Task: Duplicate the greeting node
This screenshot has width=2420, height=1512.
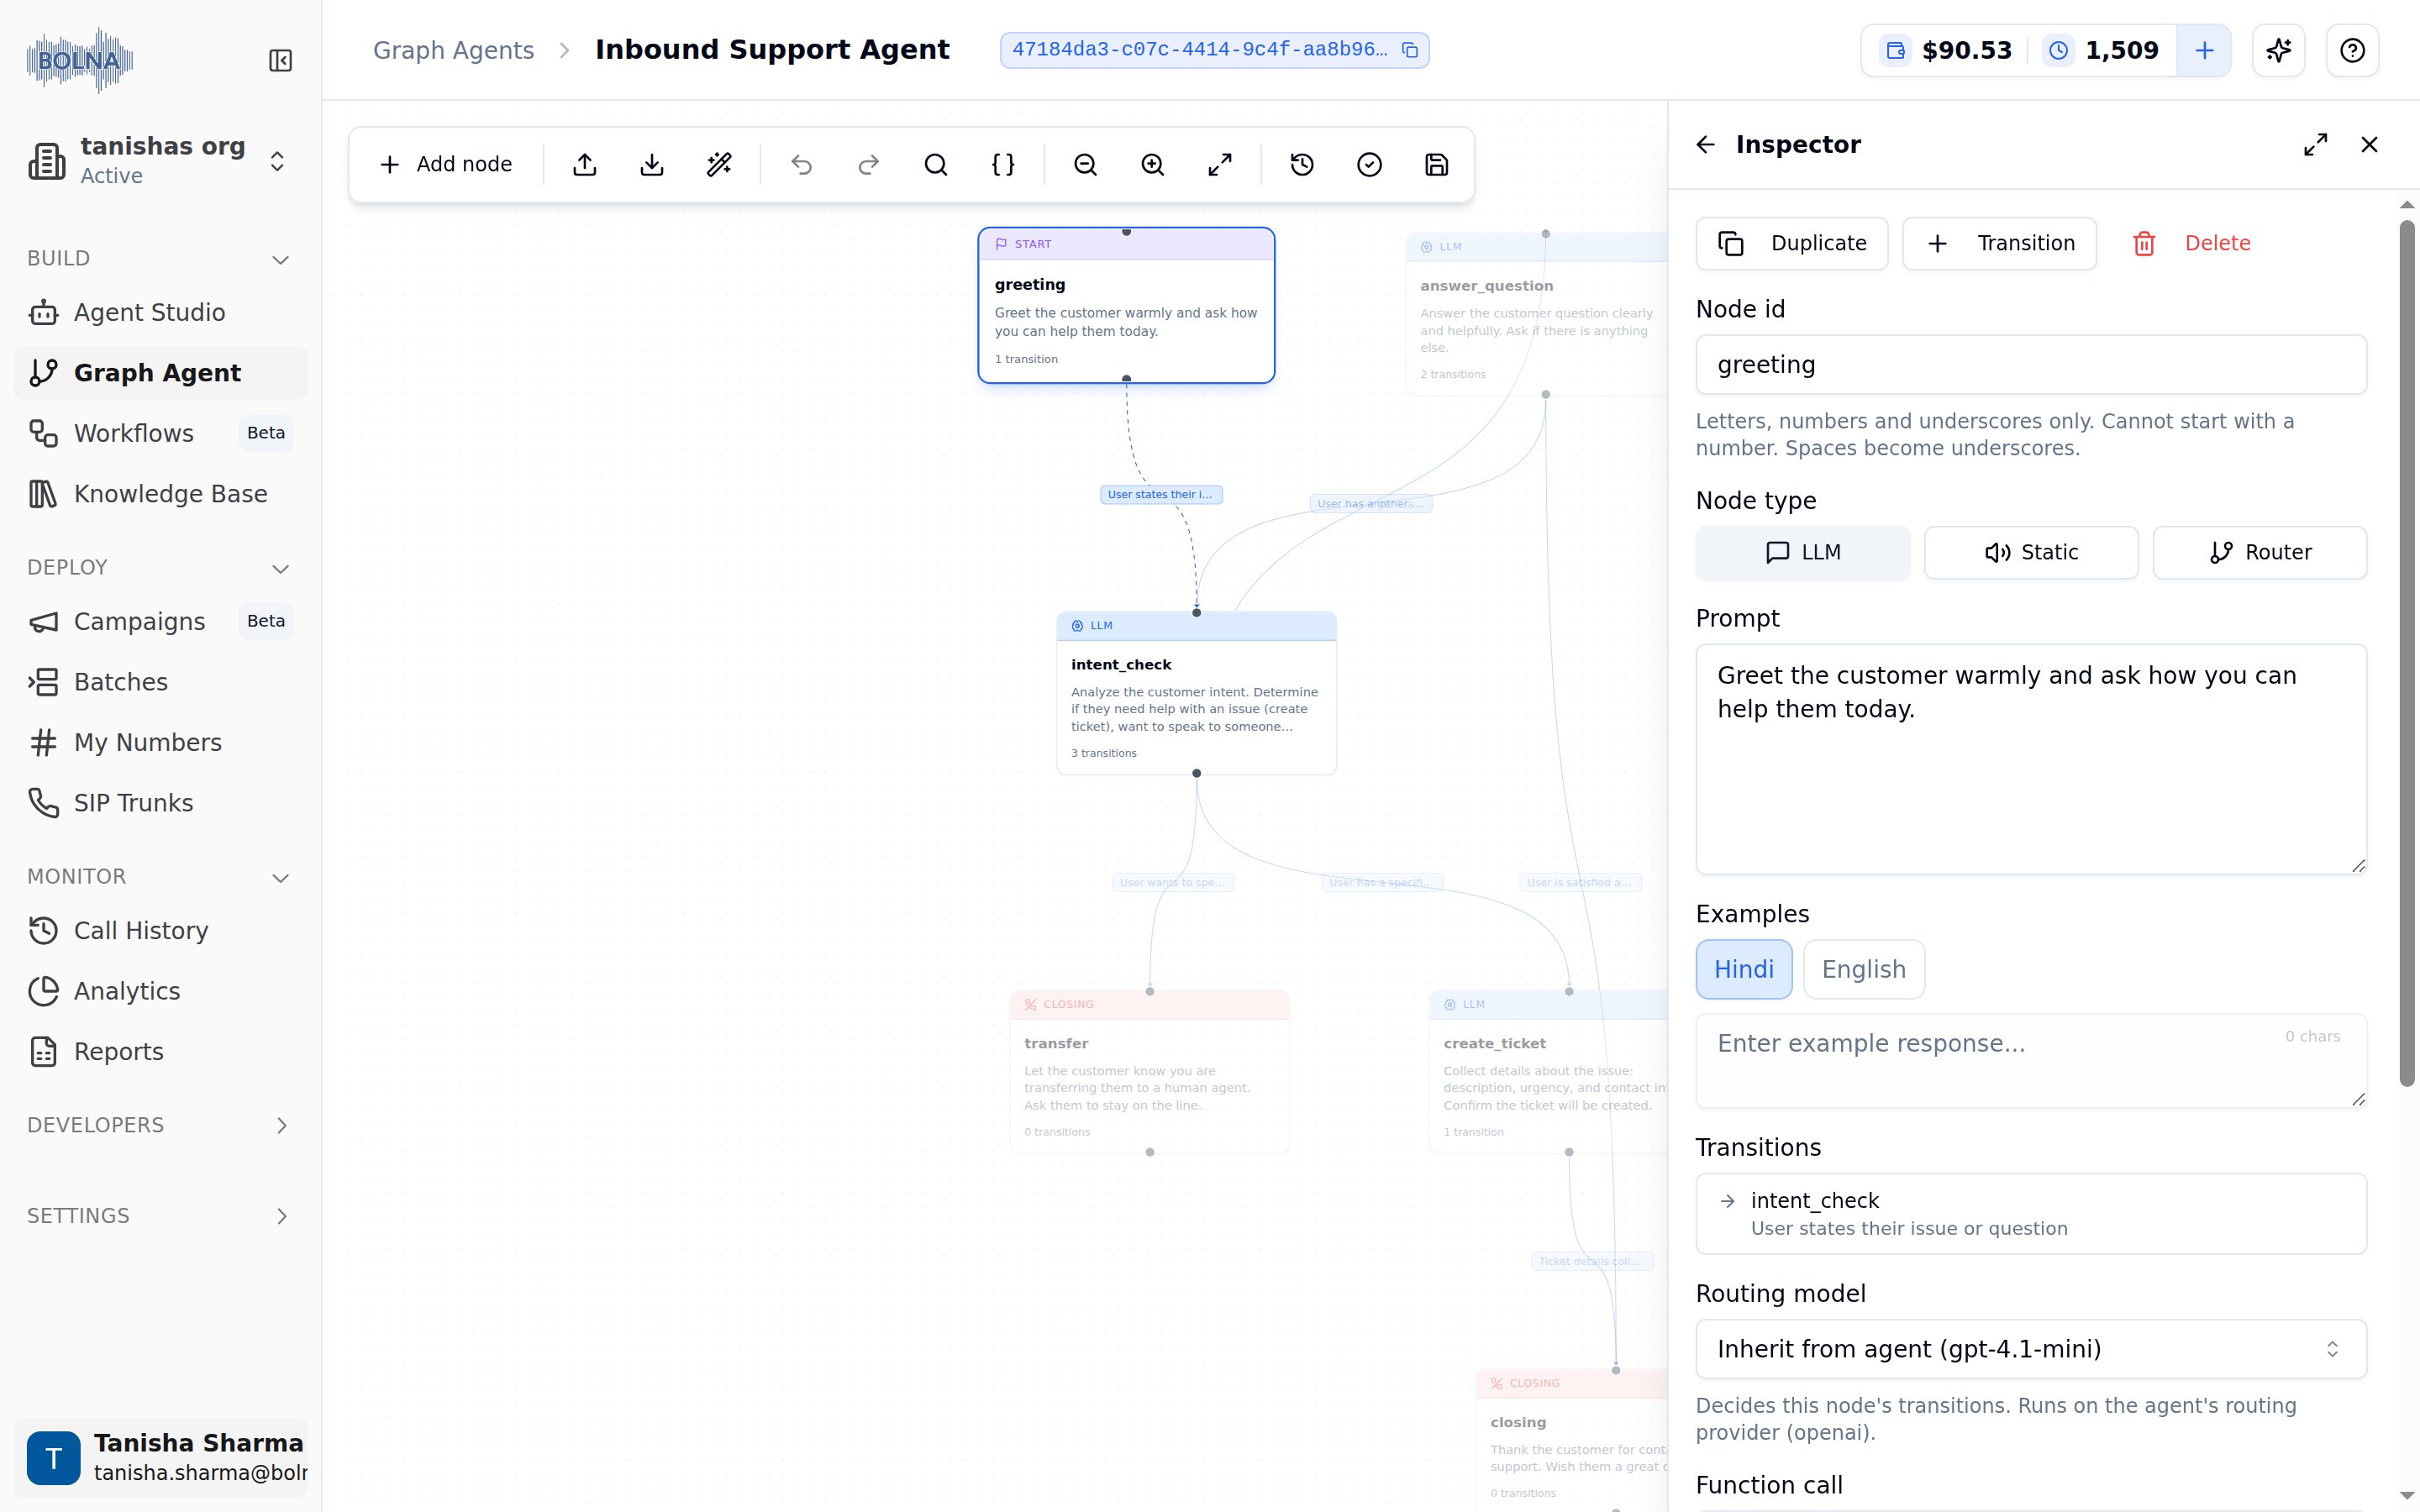Action: point(1792,244)
